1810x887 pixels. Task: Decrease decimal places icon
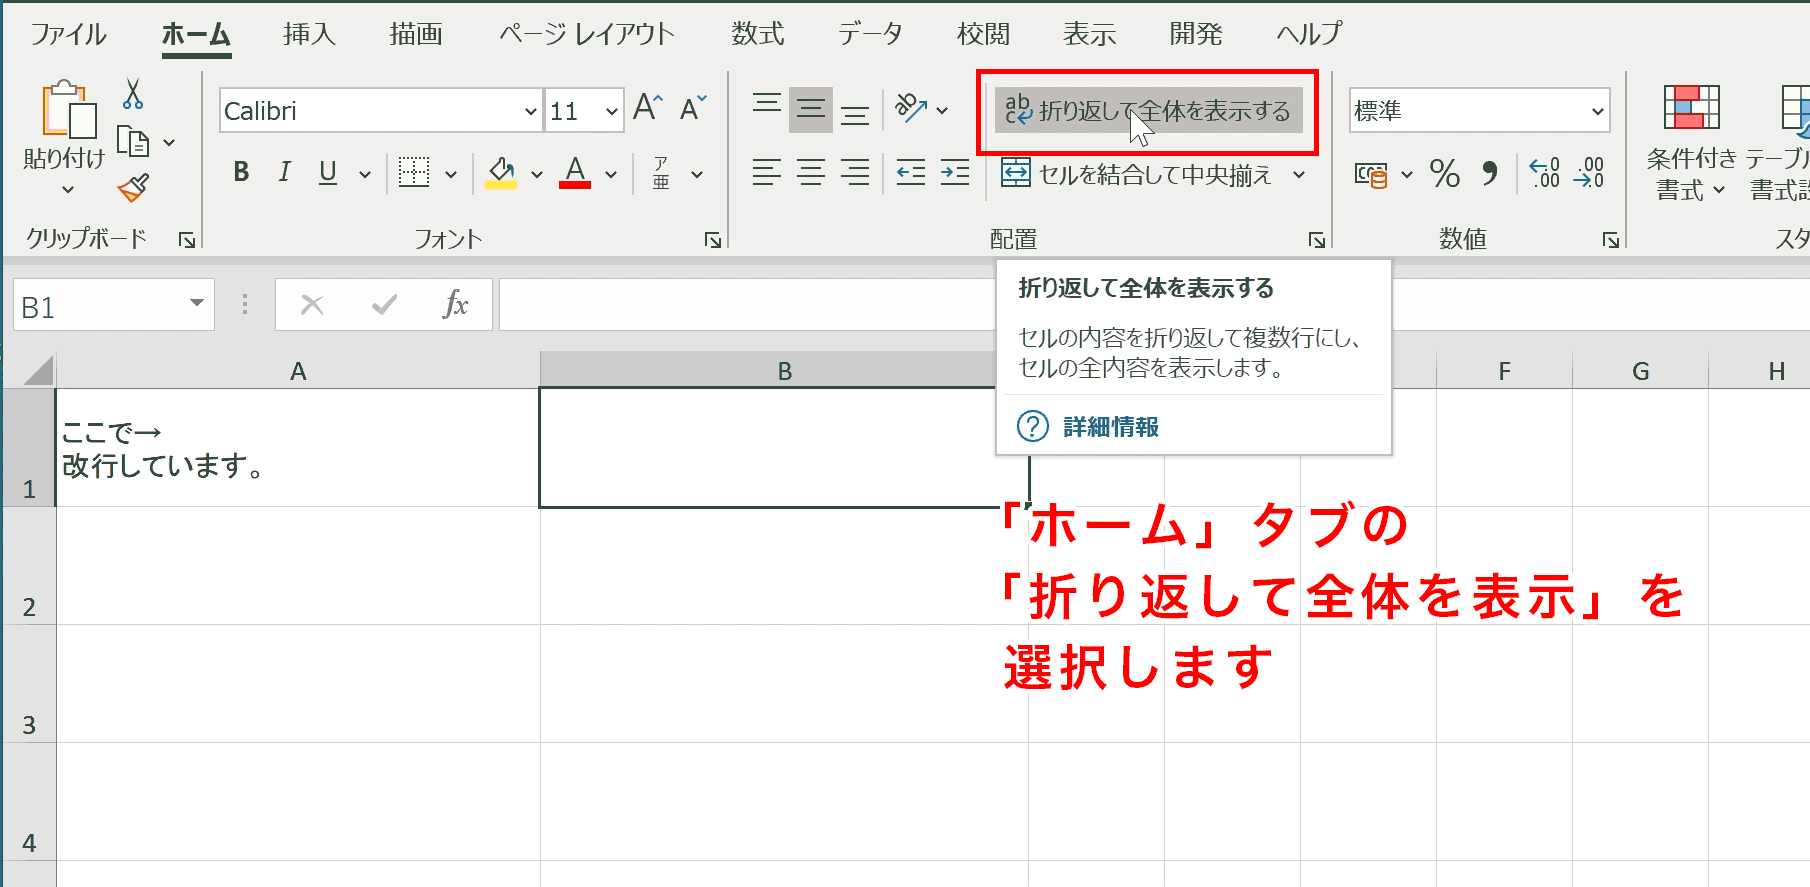click(x=1589, y=173)
